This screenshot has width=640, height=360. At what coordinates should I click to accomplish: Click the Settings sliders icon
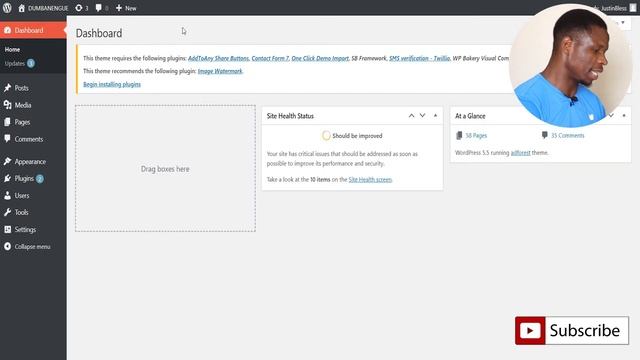pos(7,229)
